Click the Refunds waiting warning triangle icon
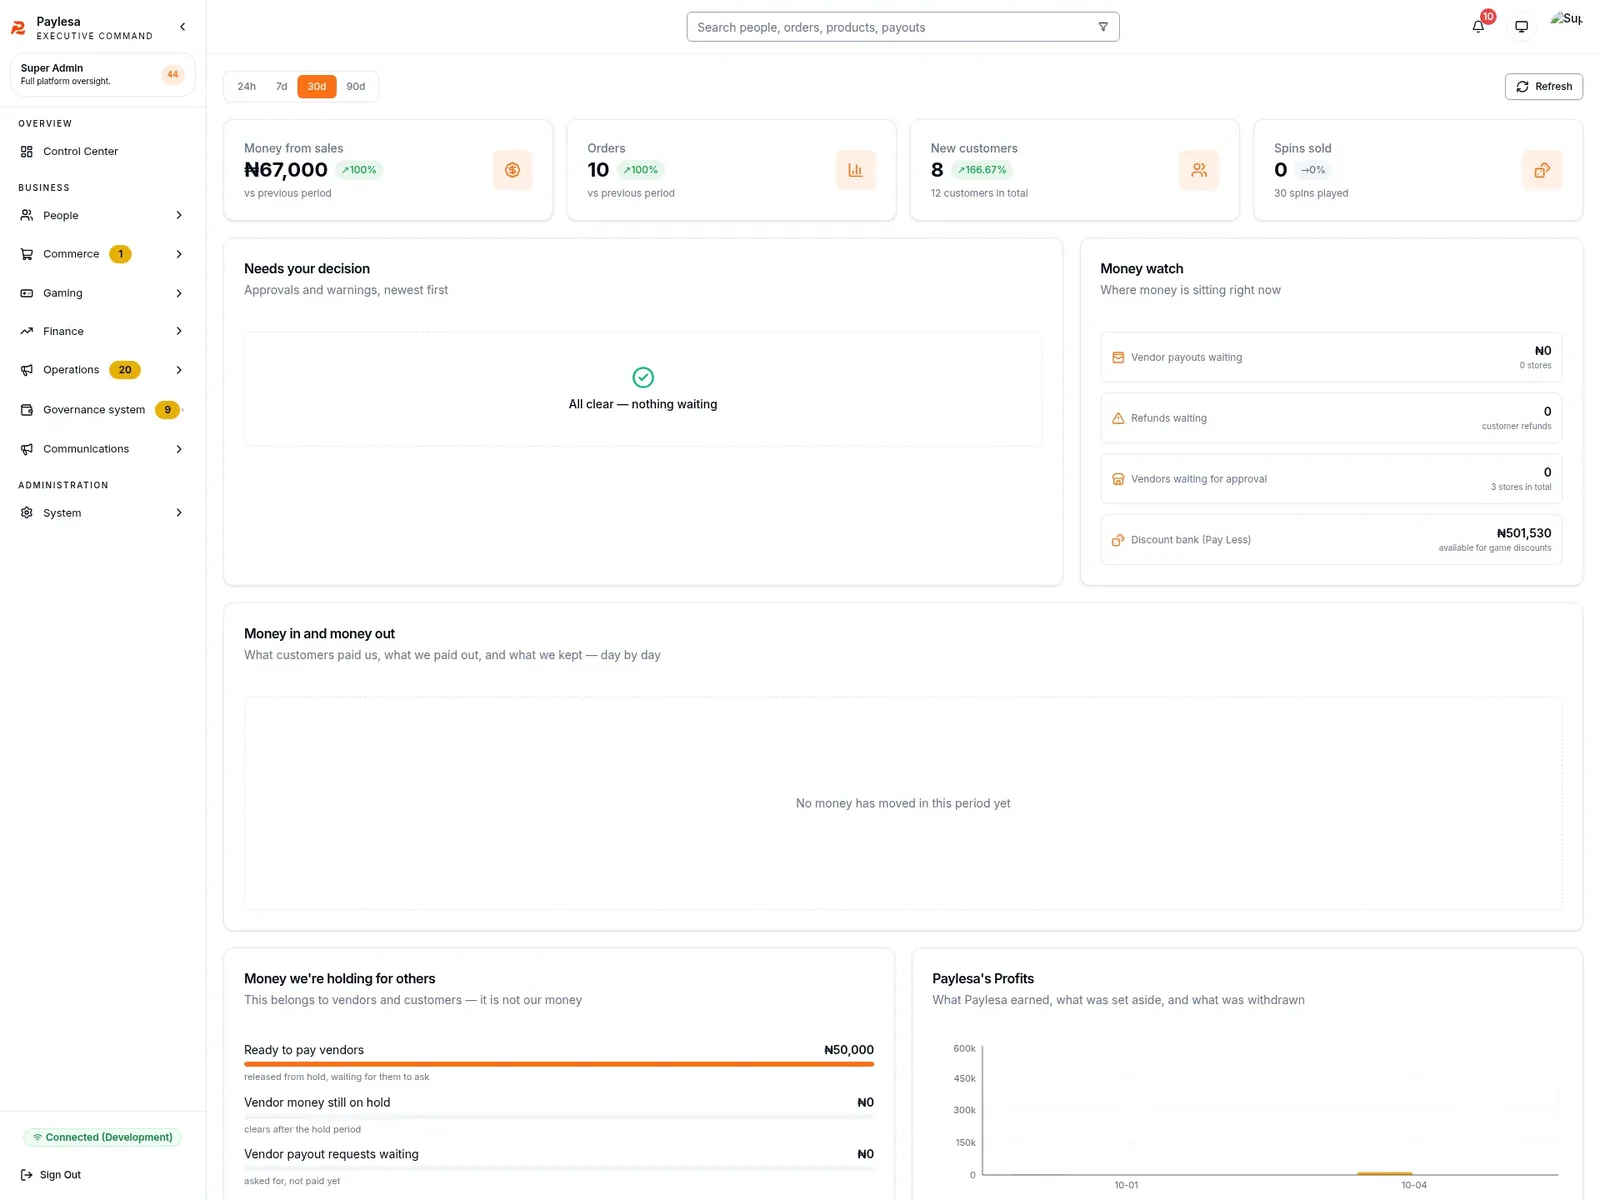This screenshot has height=1200, width=1600. [1118, 418]
